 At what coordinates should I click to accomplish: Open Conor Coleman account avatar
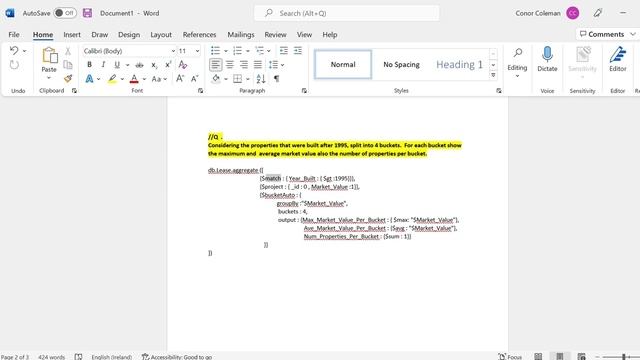[x=572, y=13]
